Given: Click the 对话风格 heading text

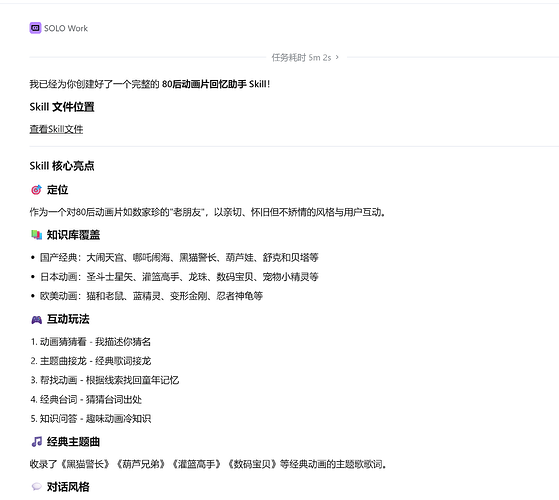Looking at the screenshot, I should pos(68,487).
